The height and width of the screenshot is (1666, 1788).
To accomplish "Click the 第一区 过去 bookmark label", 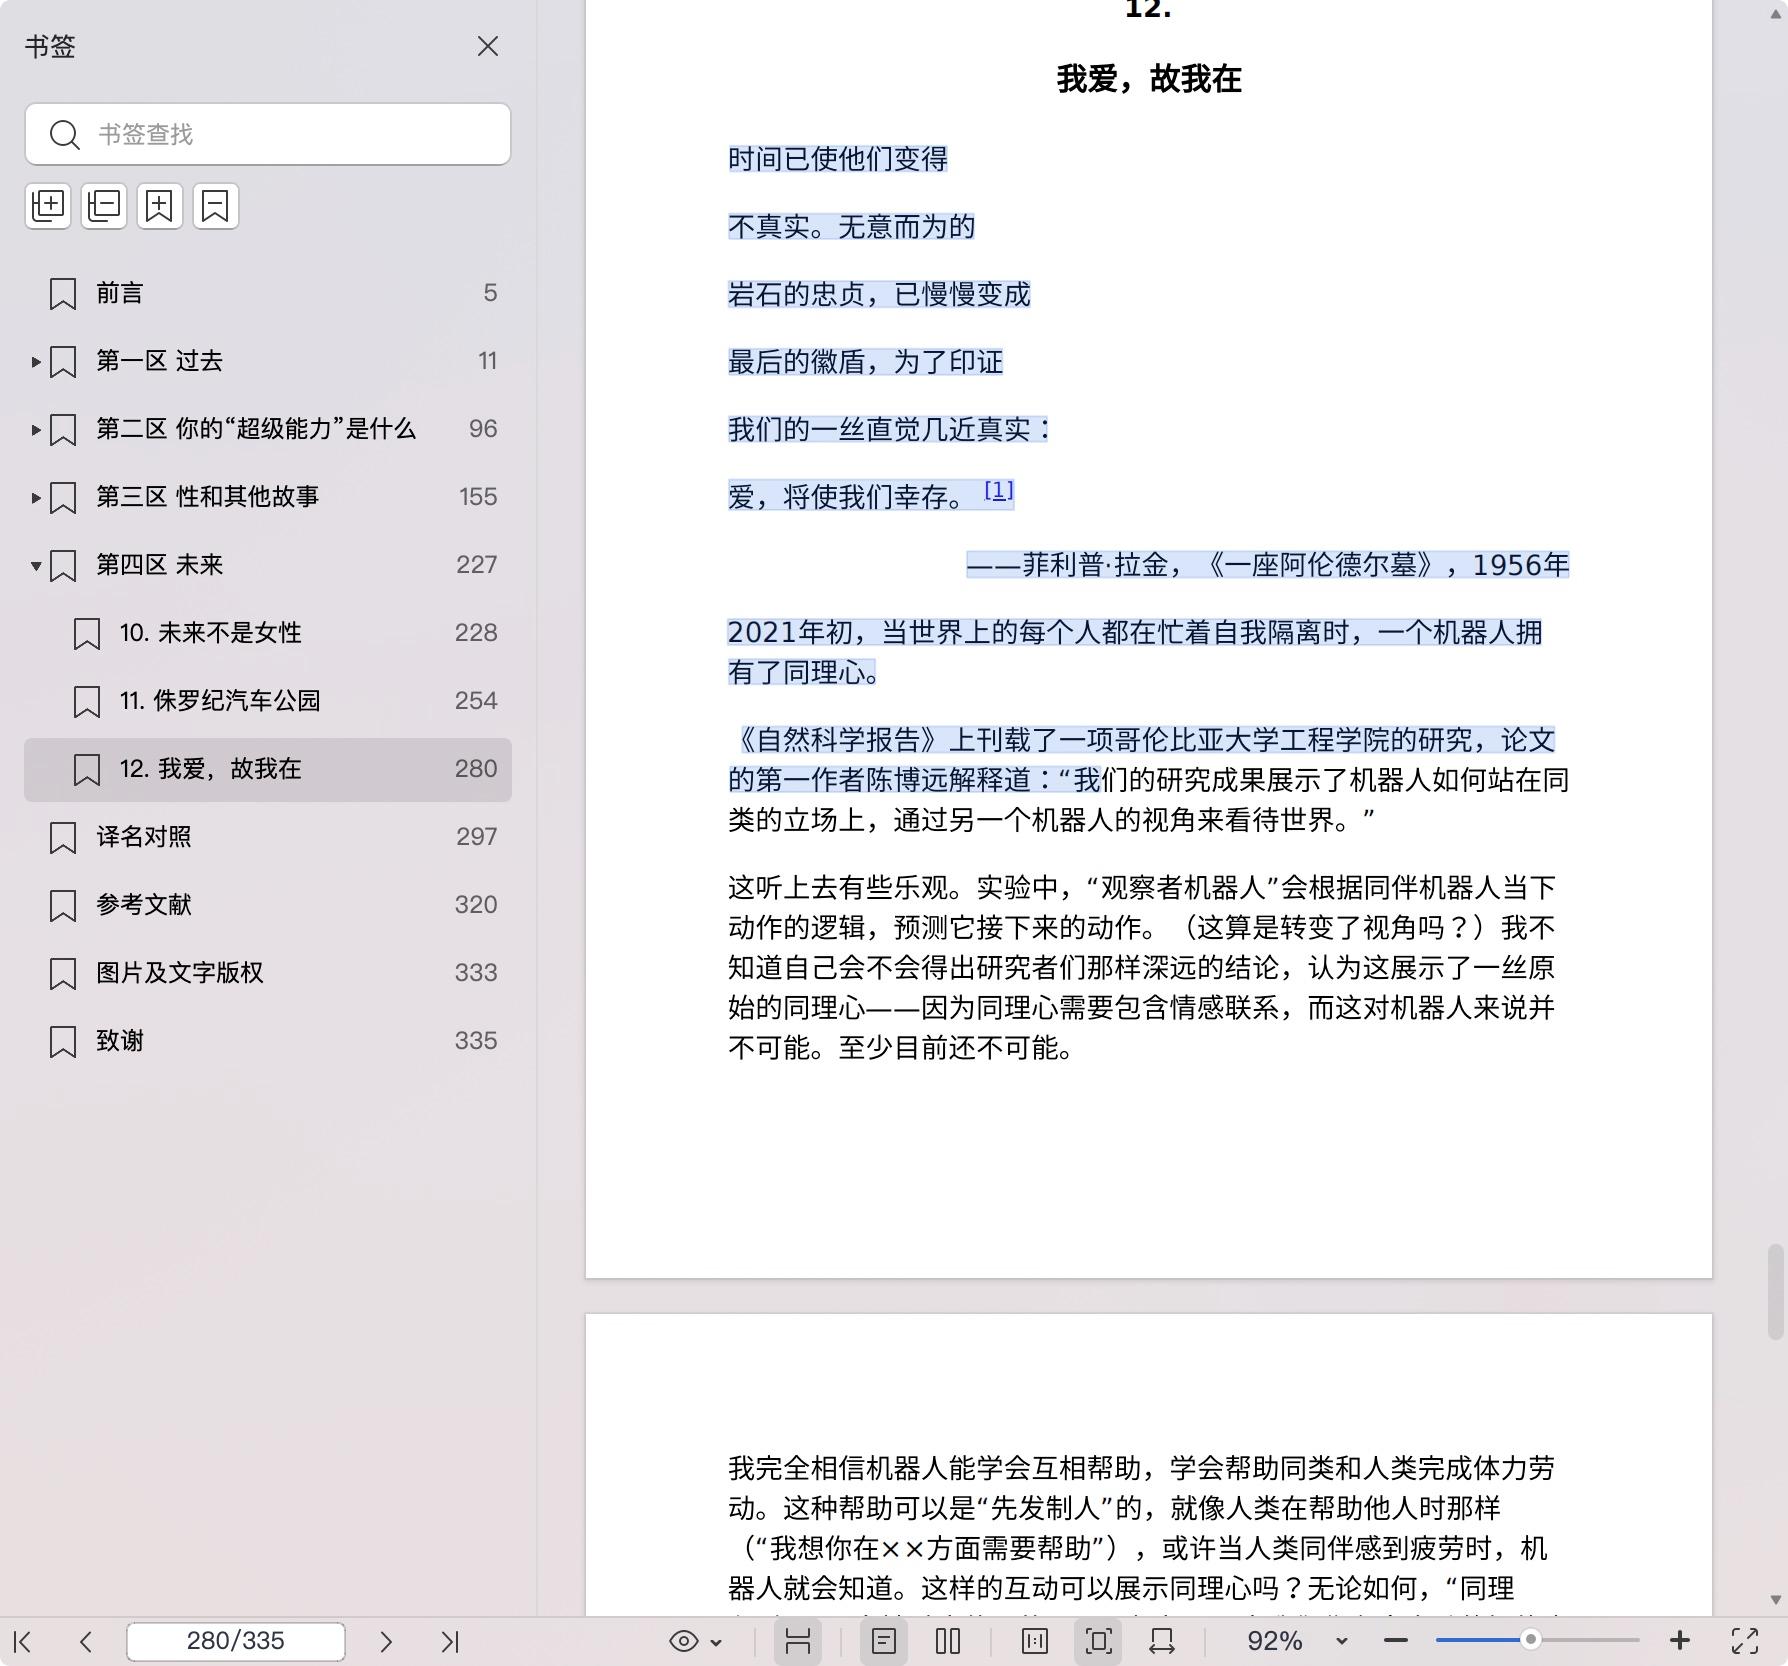I will pyautogui.click(x=159, y=361).
